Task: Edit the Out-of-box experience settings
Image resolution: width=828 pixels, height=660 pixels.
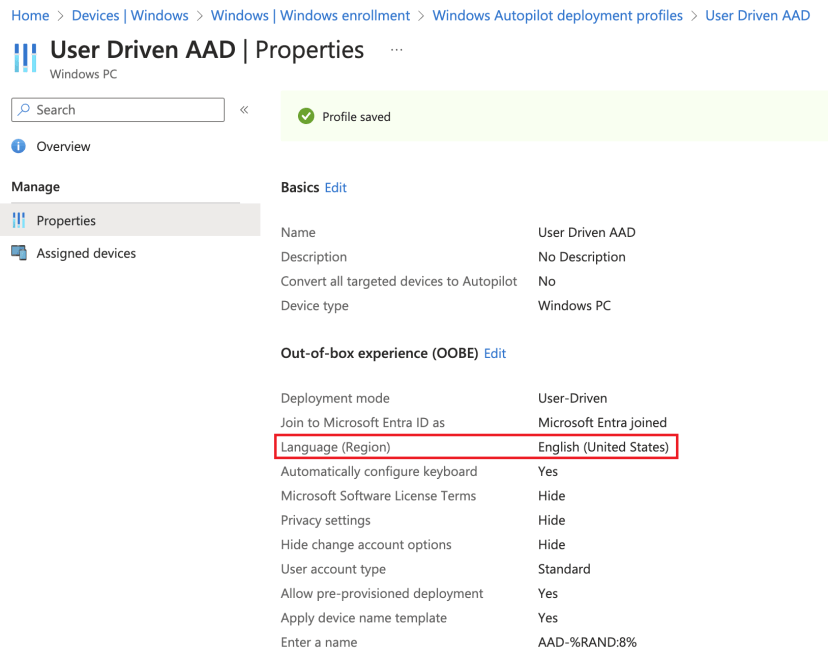Action: 494,353
